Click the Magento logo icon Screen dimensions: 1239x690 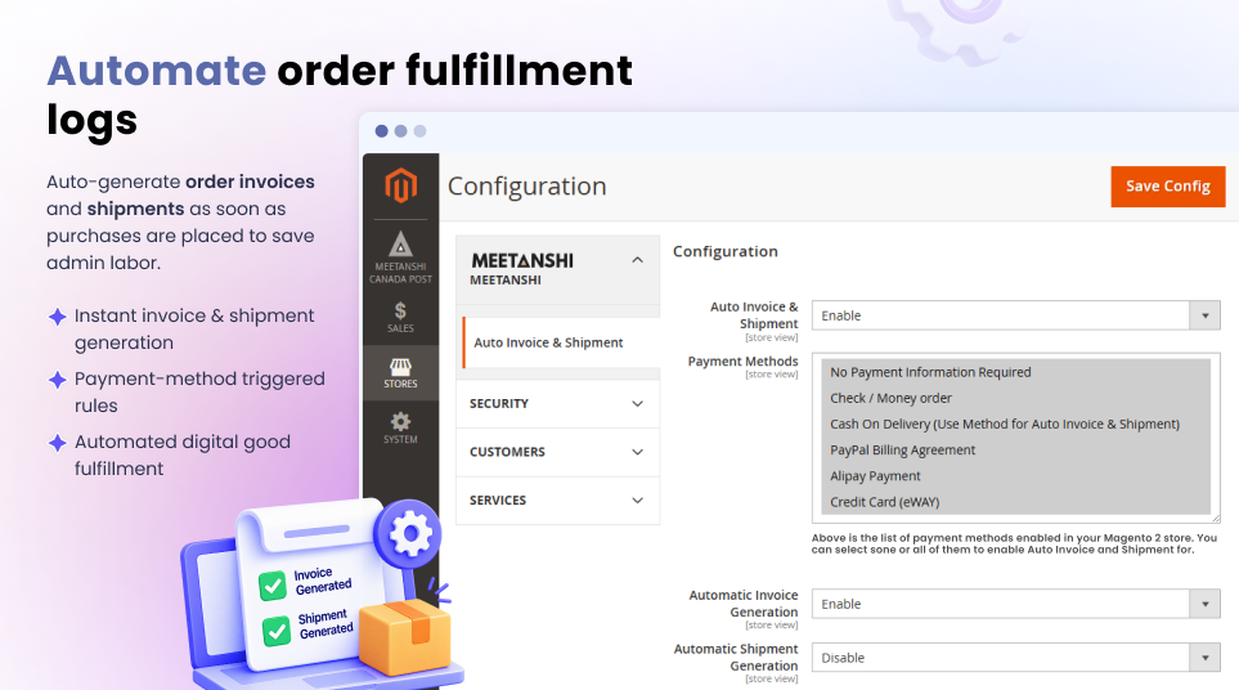400,186
